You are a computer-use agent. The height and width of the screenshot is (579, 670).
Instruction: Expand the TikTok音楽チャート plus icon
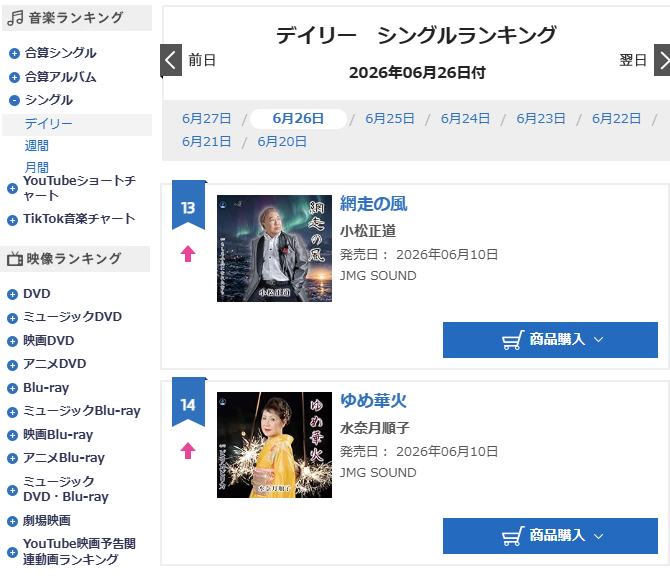coord(12,220)
